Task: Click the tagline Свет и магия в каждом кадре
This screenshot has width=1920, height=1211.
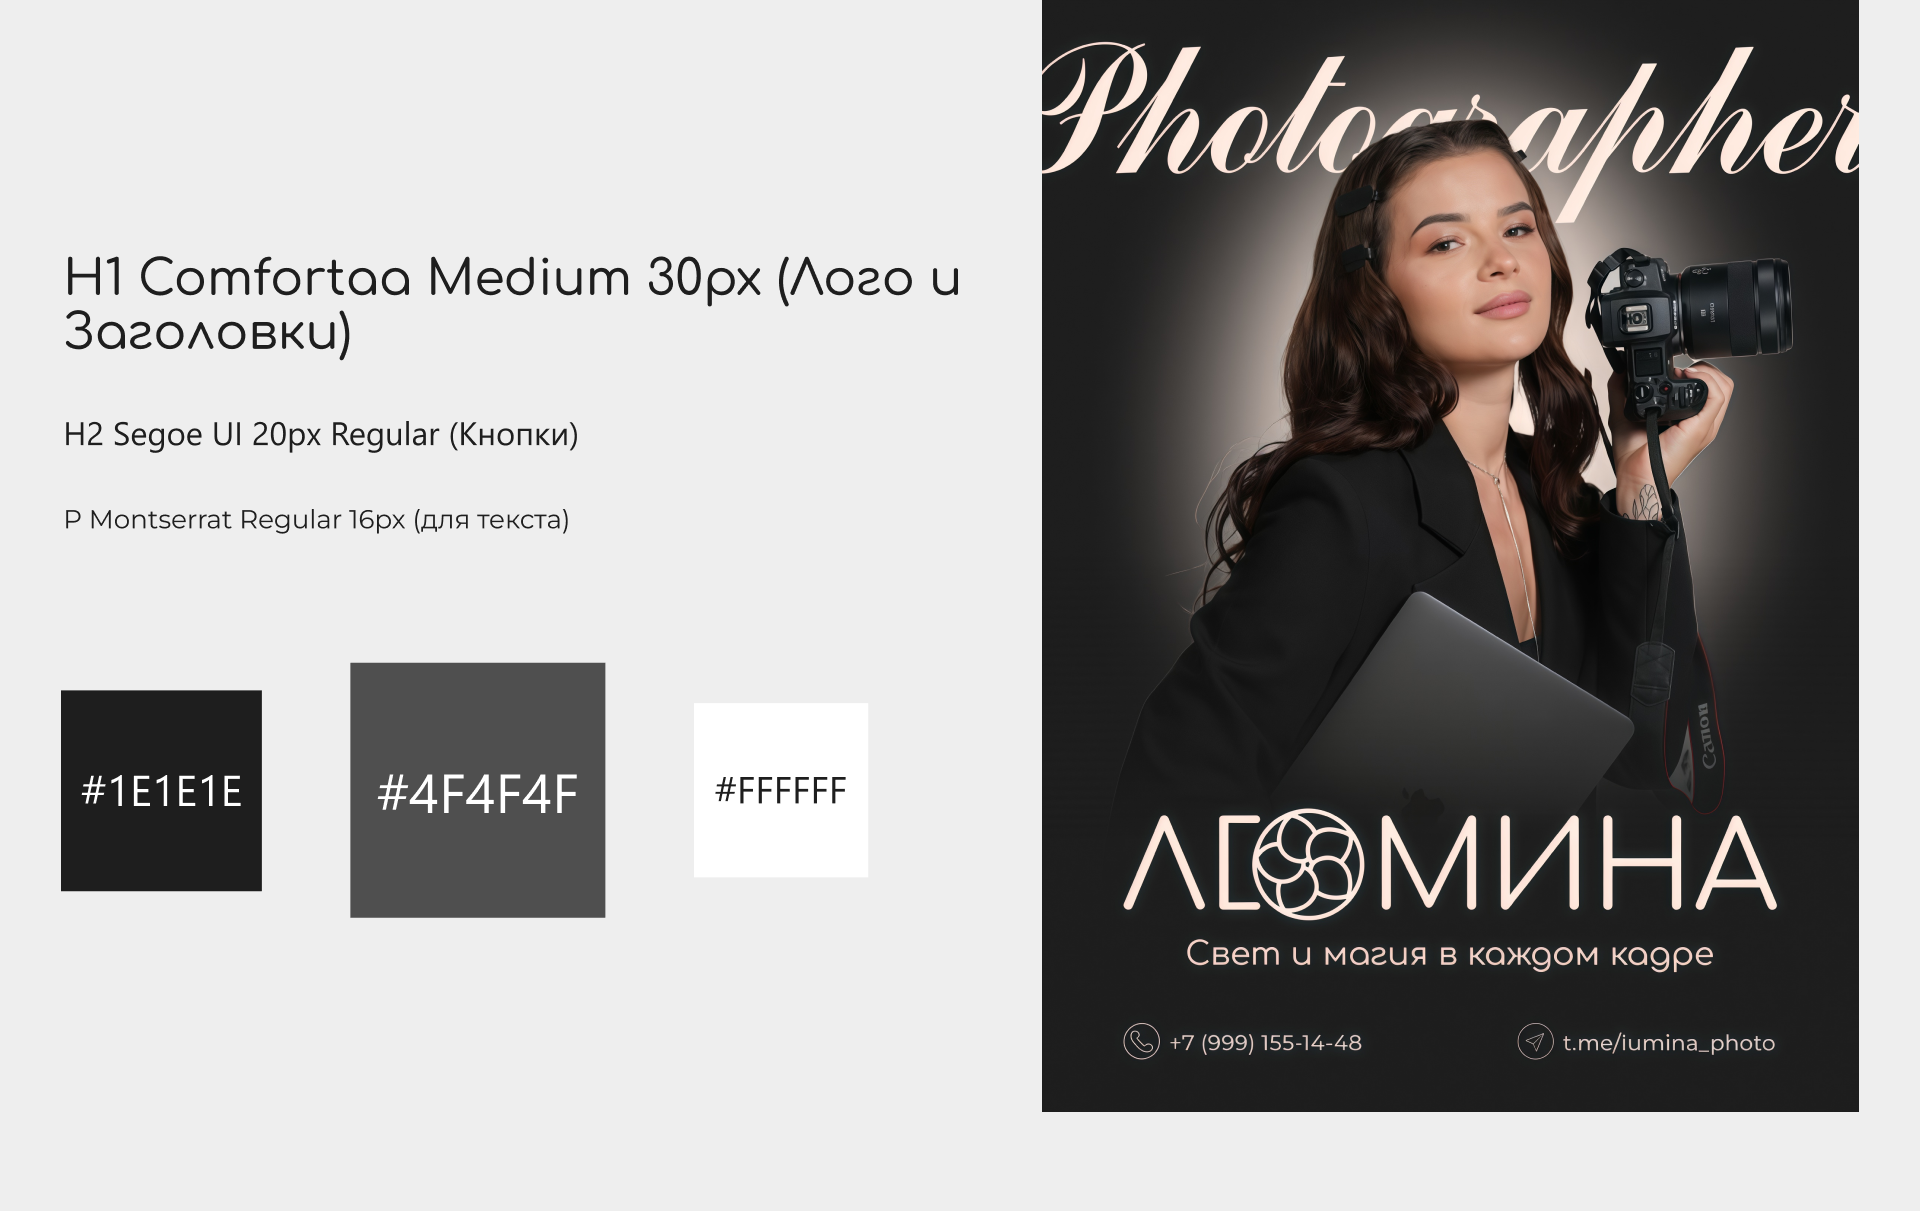Action: pyautogui.click(x=1449, y=954)
